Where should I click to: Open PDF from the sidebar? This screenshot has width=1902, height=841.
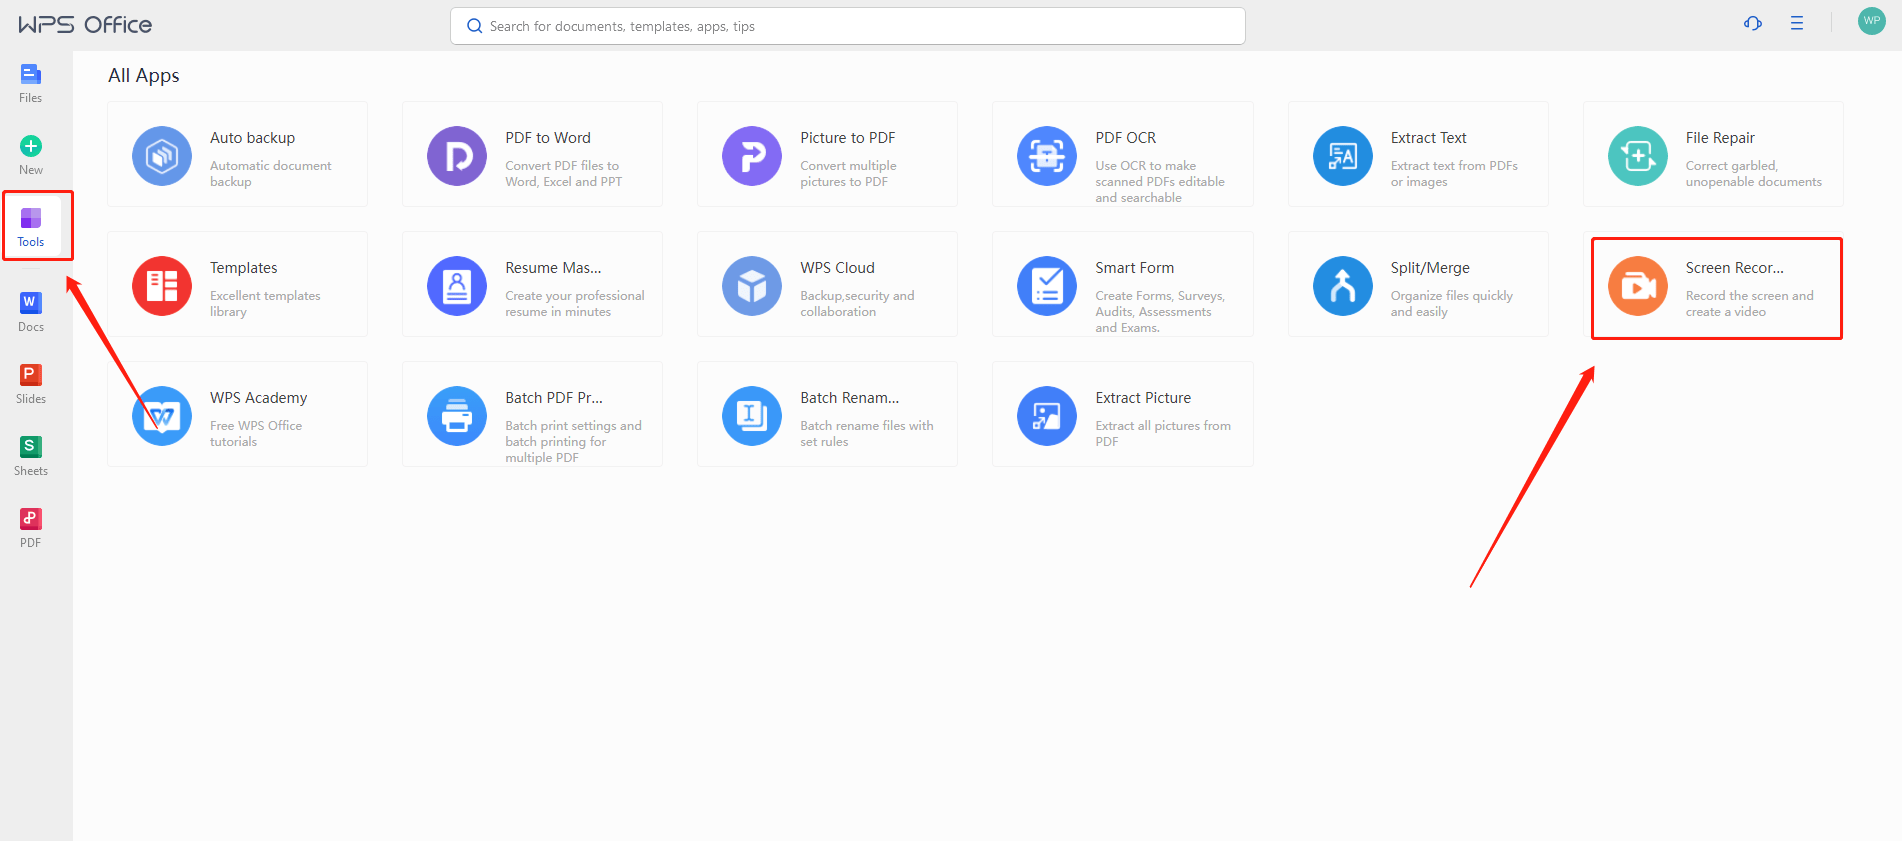pos(31,518)
